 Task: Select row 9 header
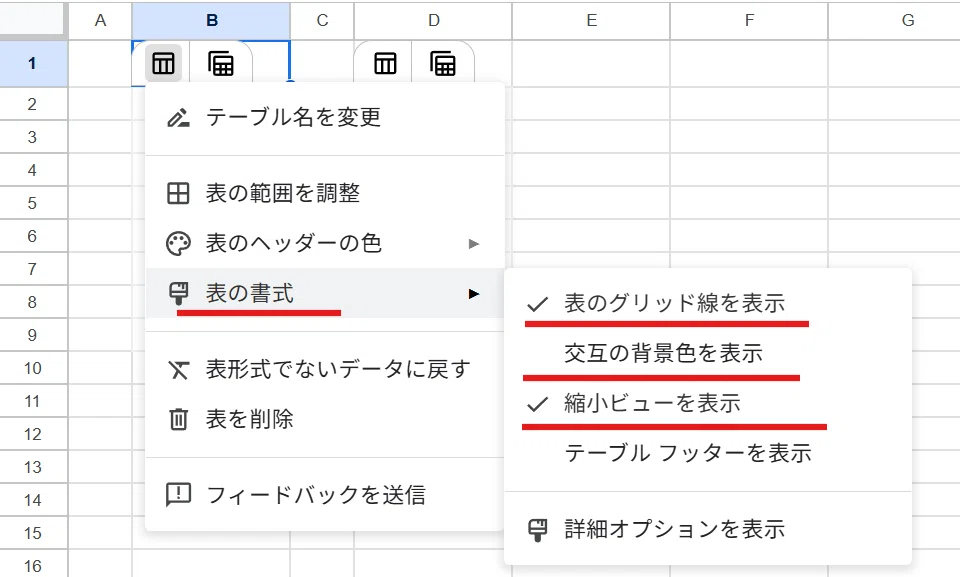coord(32,335)
